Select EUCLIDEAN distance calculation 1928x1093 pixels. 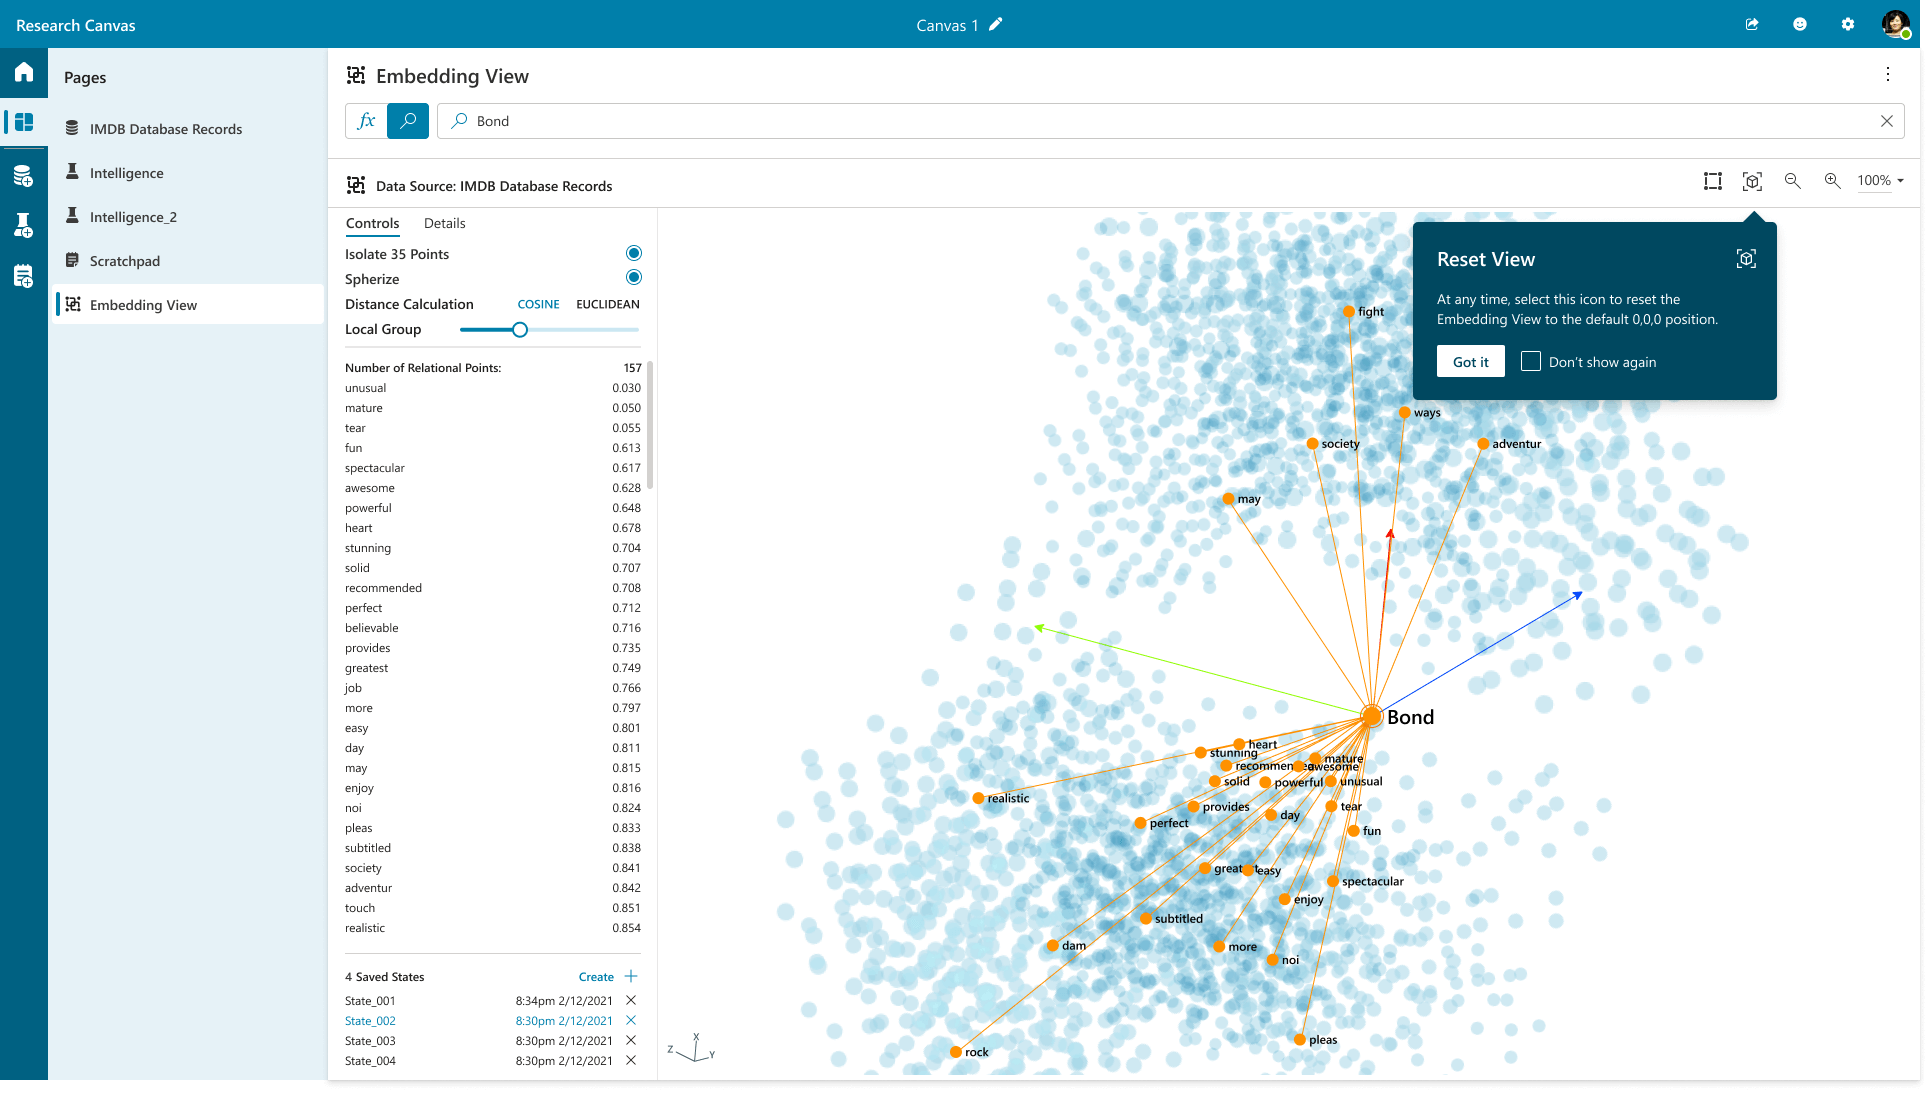[607, 304]
